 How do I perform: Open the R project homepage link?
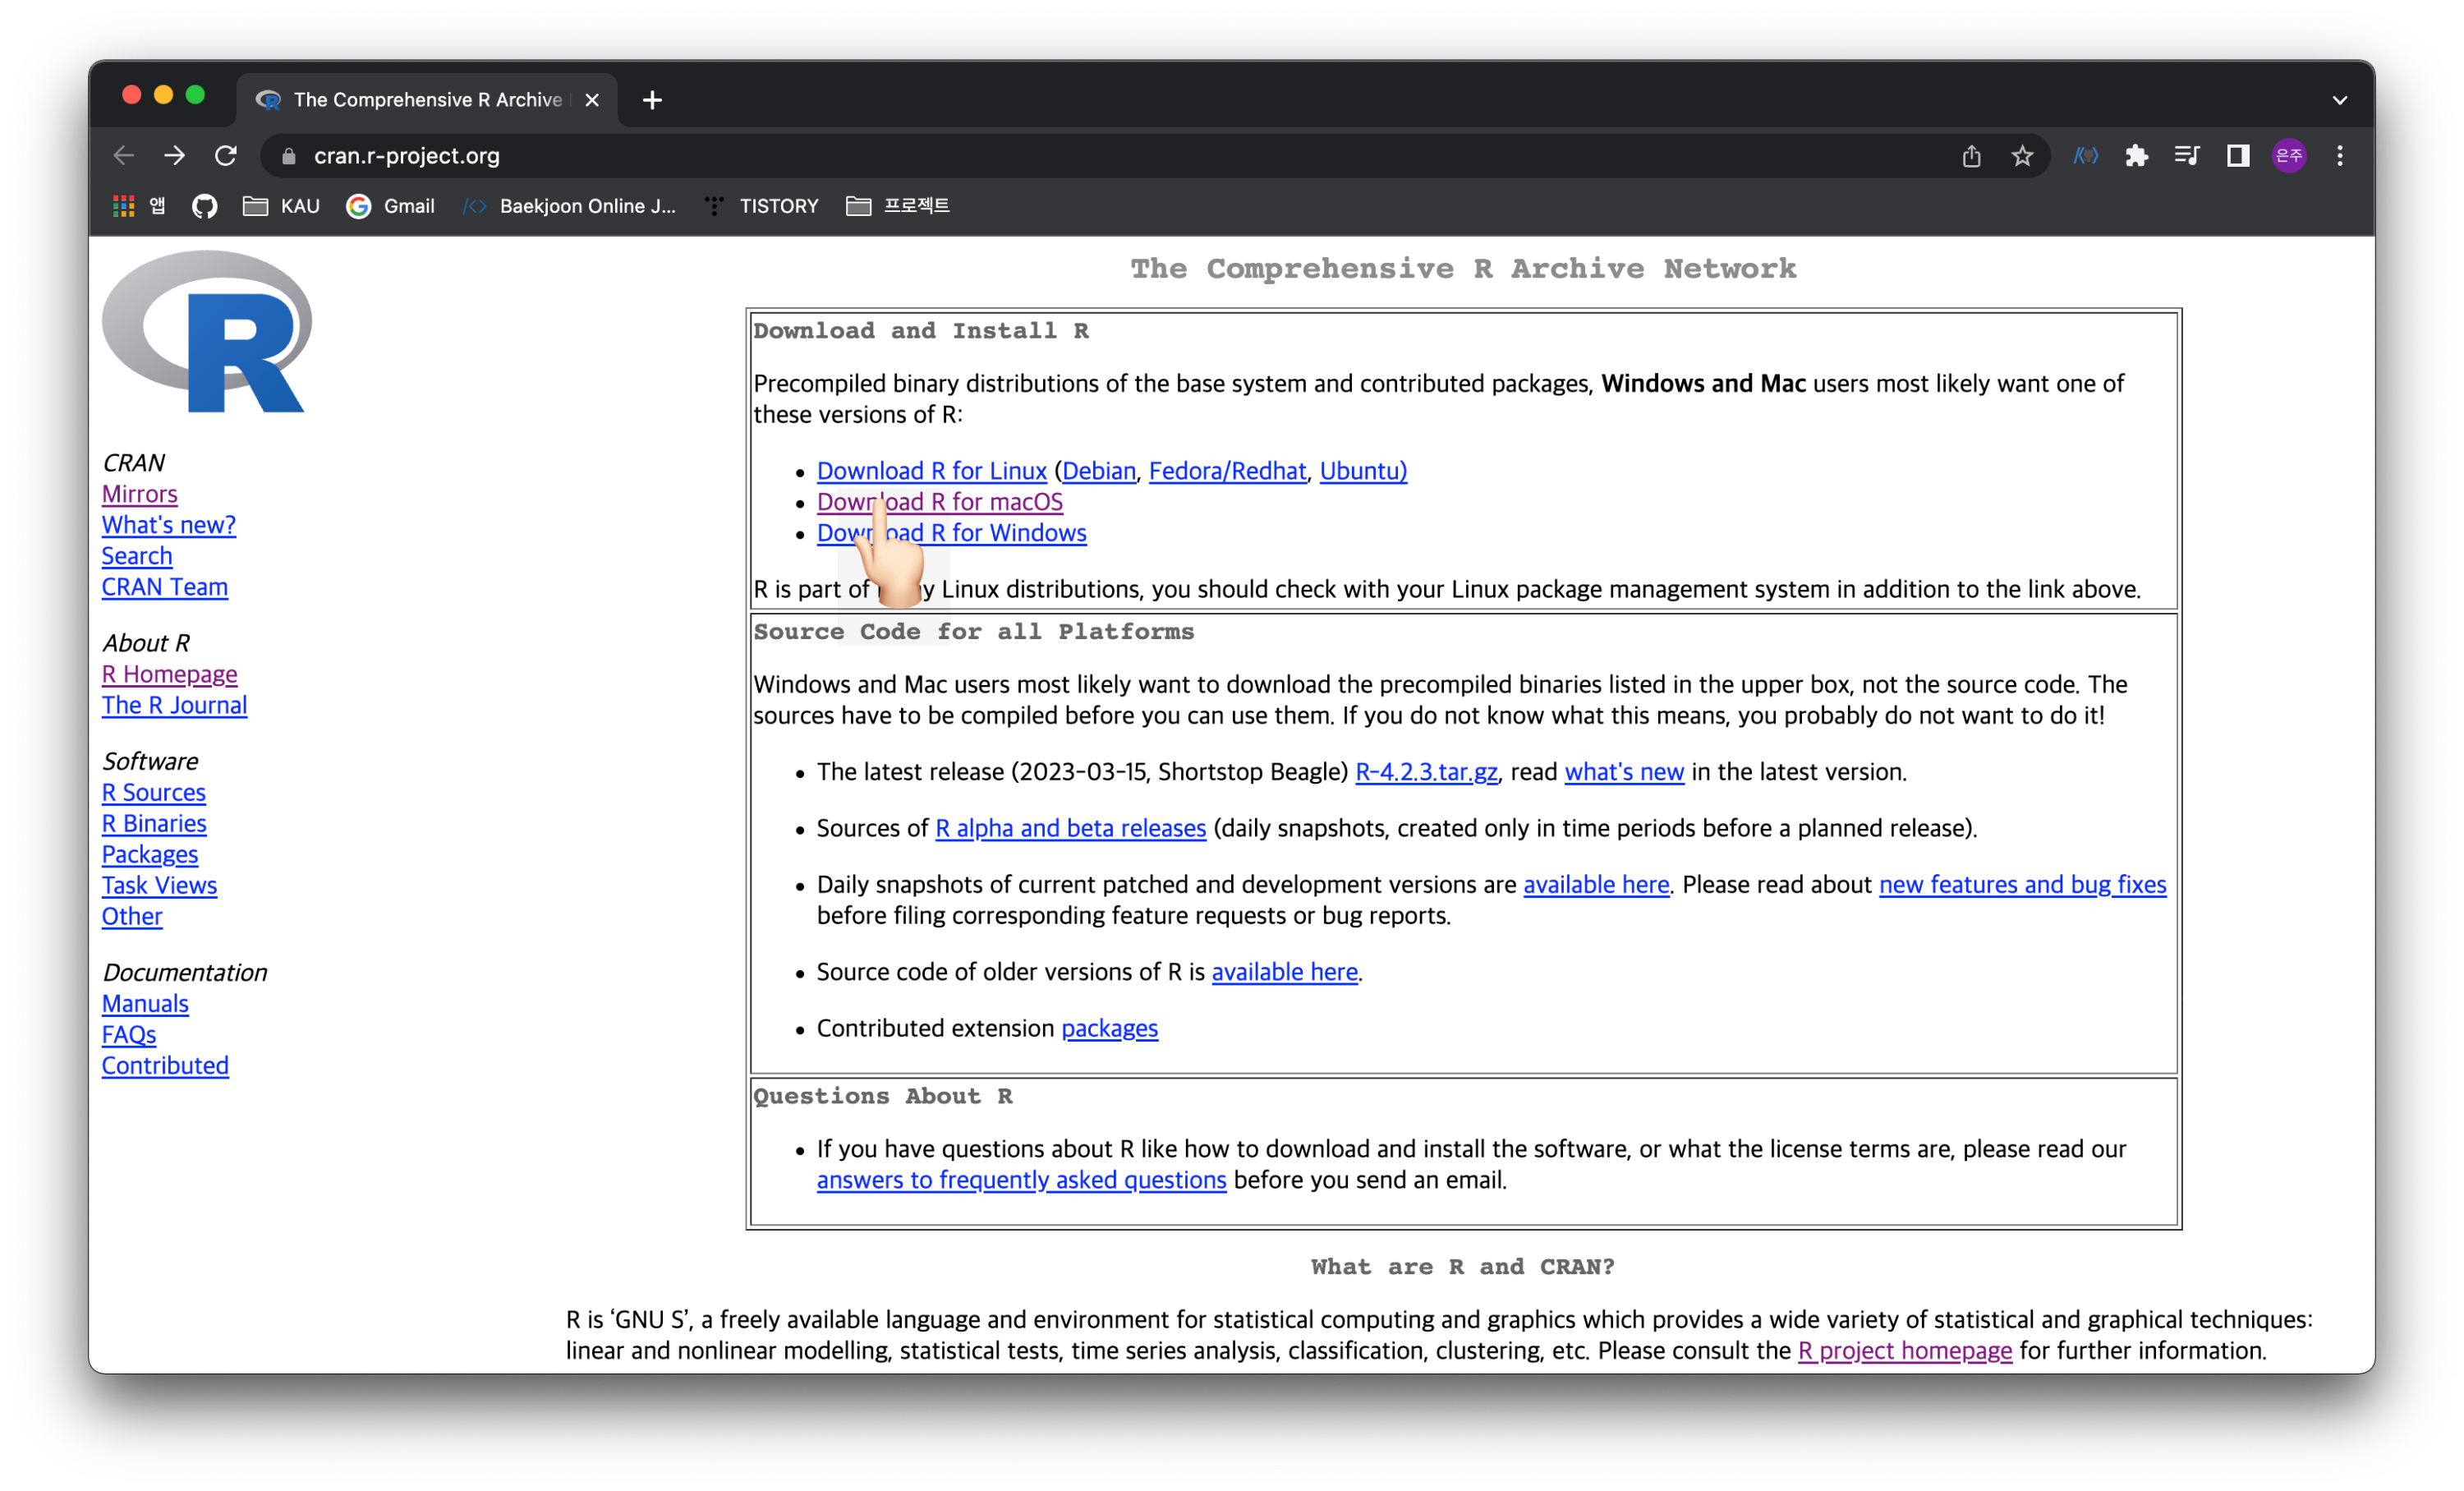click(1905, 1351)
